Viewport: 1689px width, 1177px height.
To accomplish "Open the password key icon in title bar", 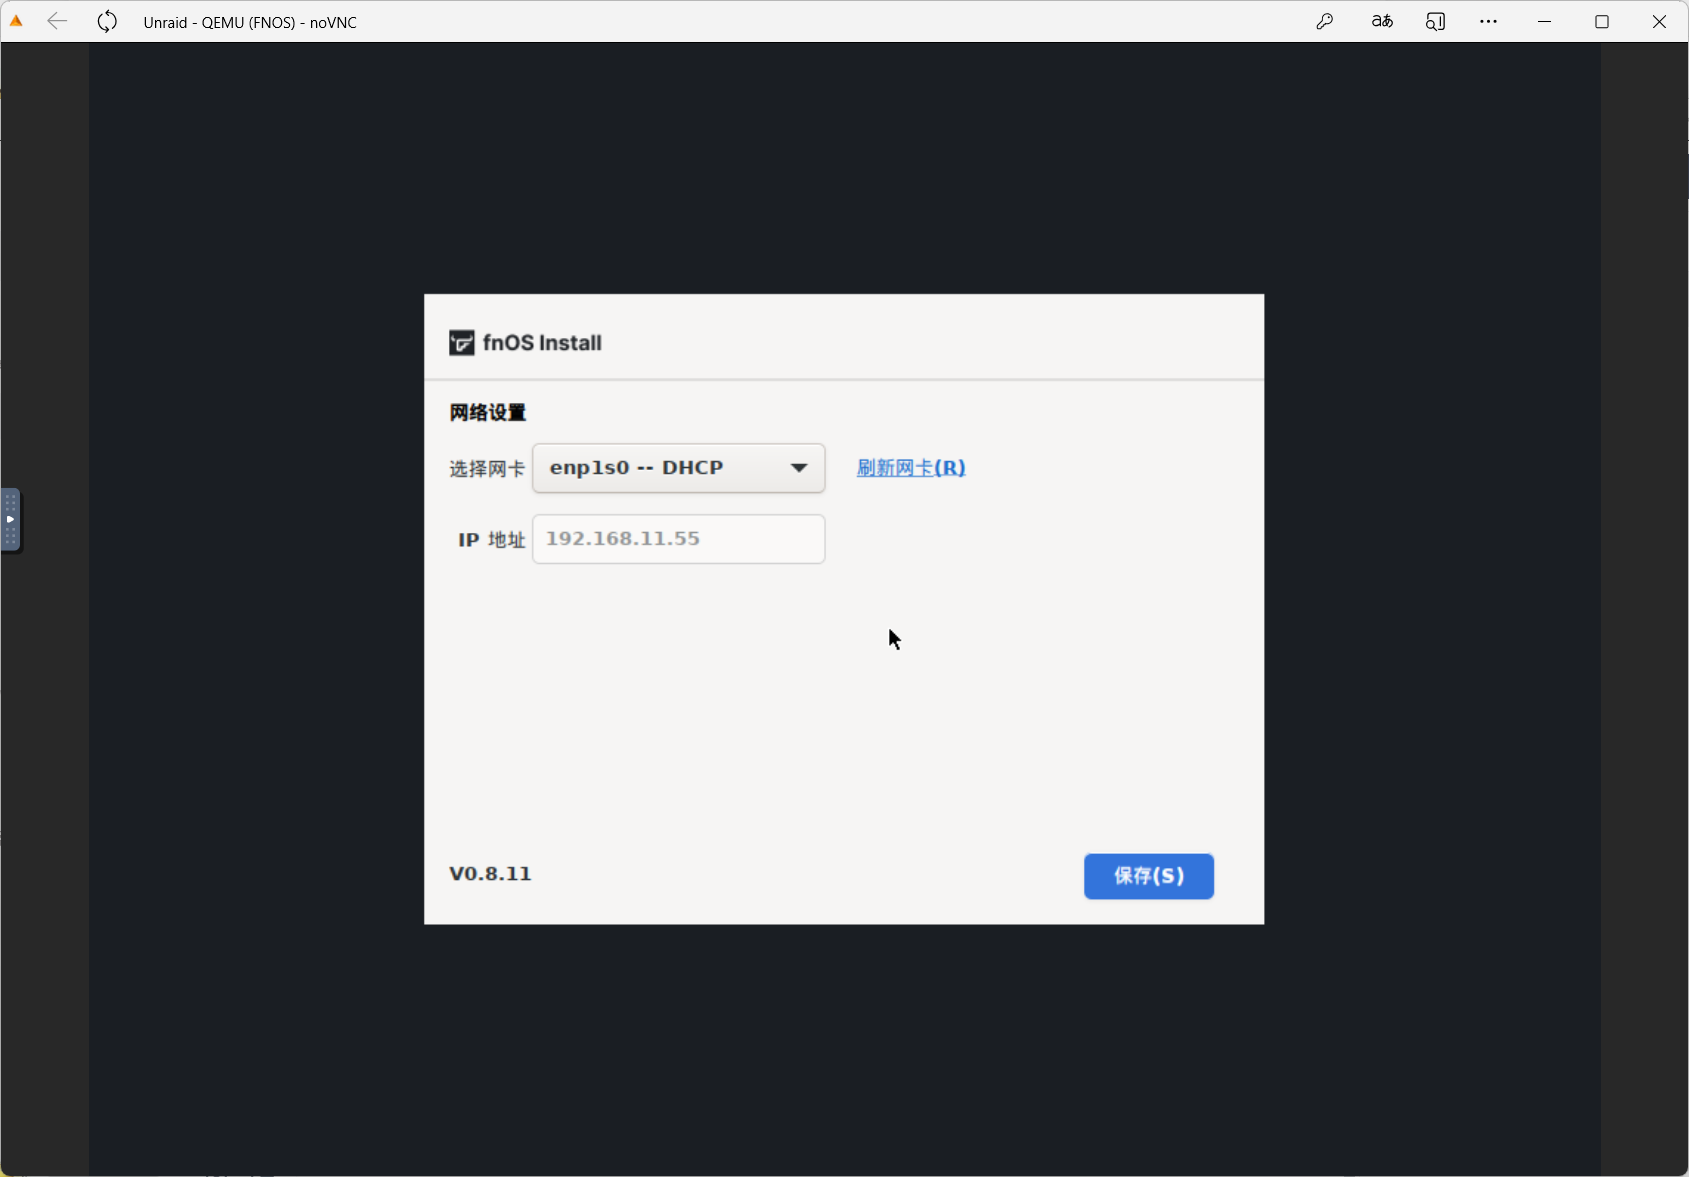I will pyautogui.click(x=1325, y=21).
